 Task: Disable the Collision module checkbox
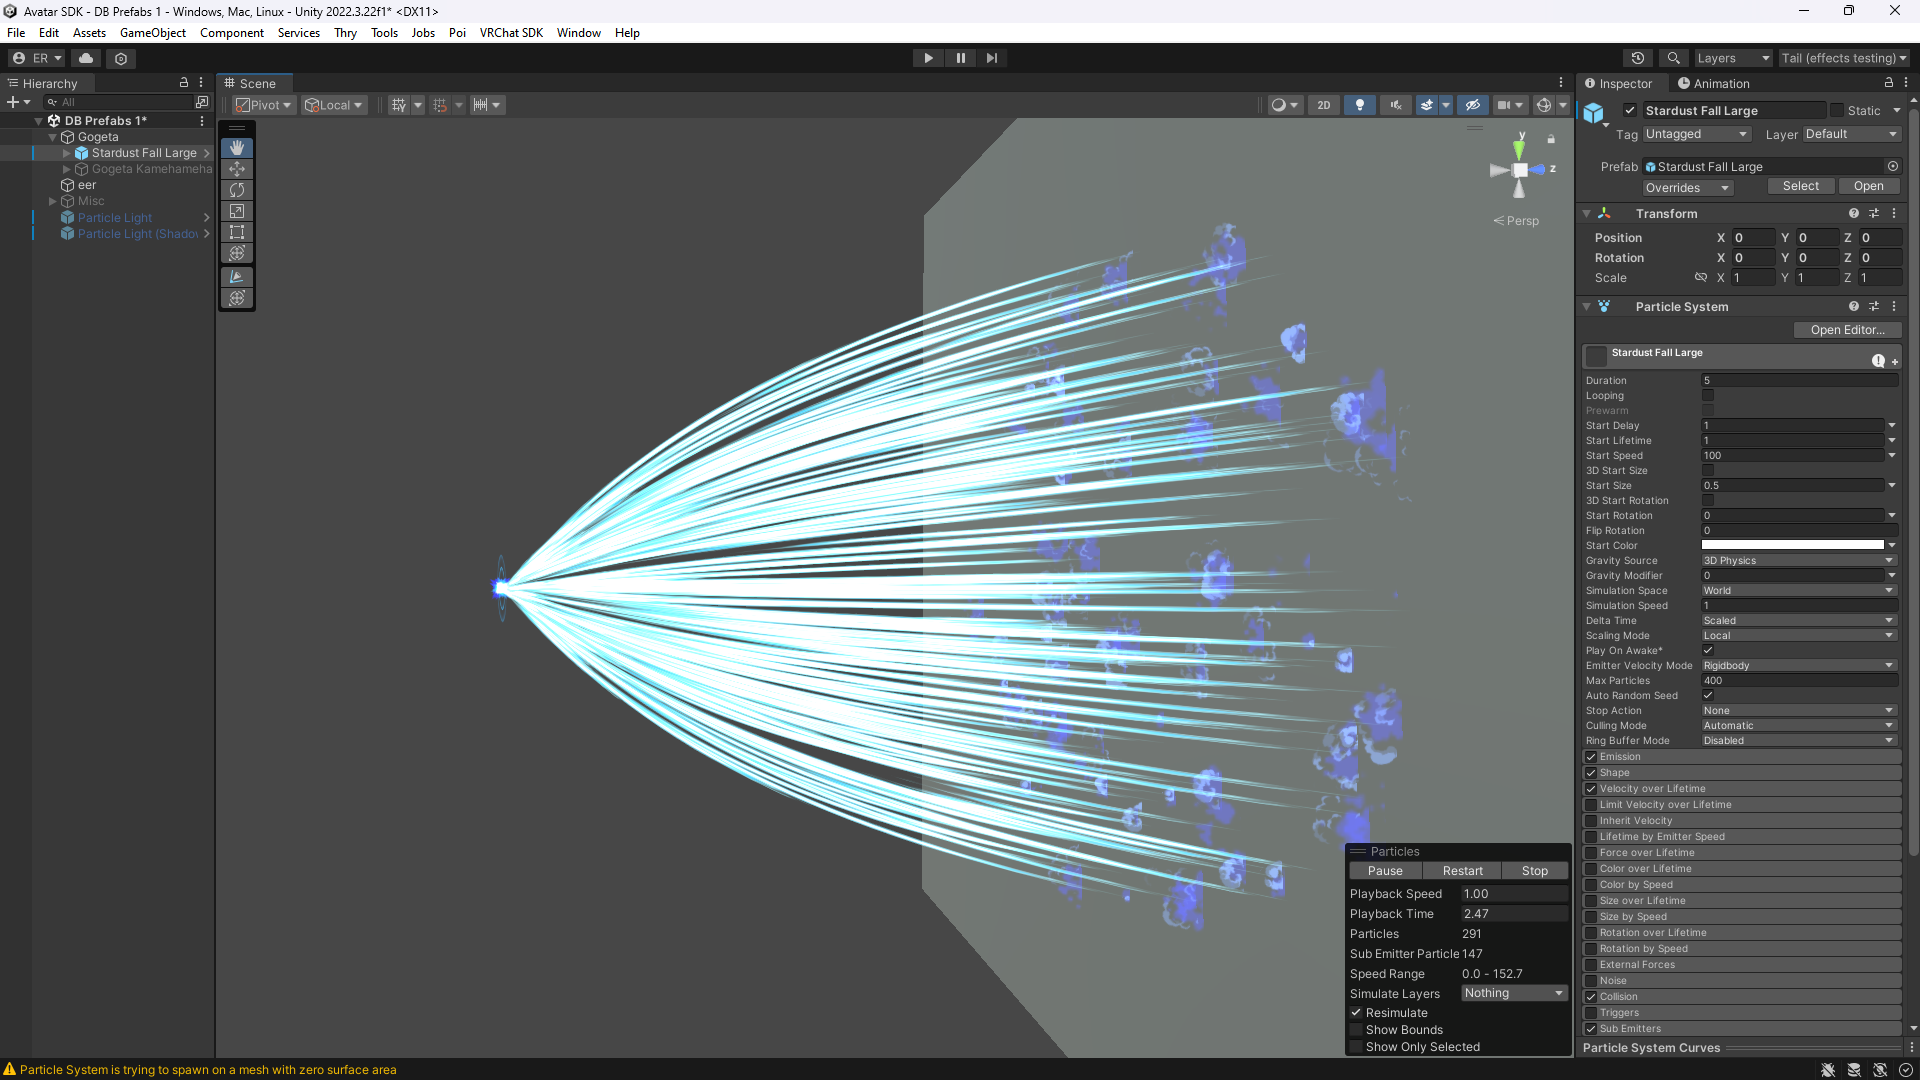click(x=1591, y=997)
